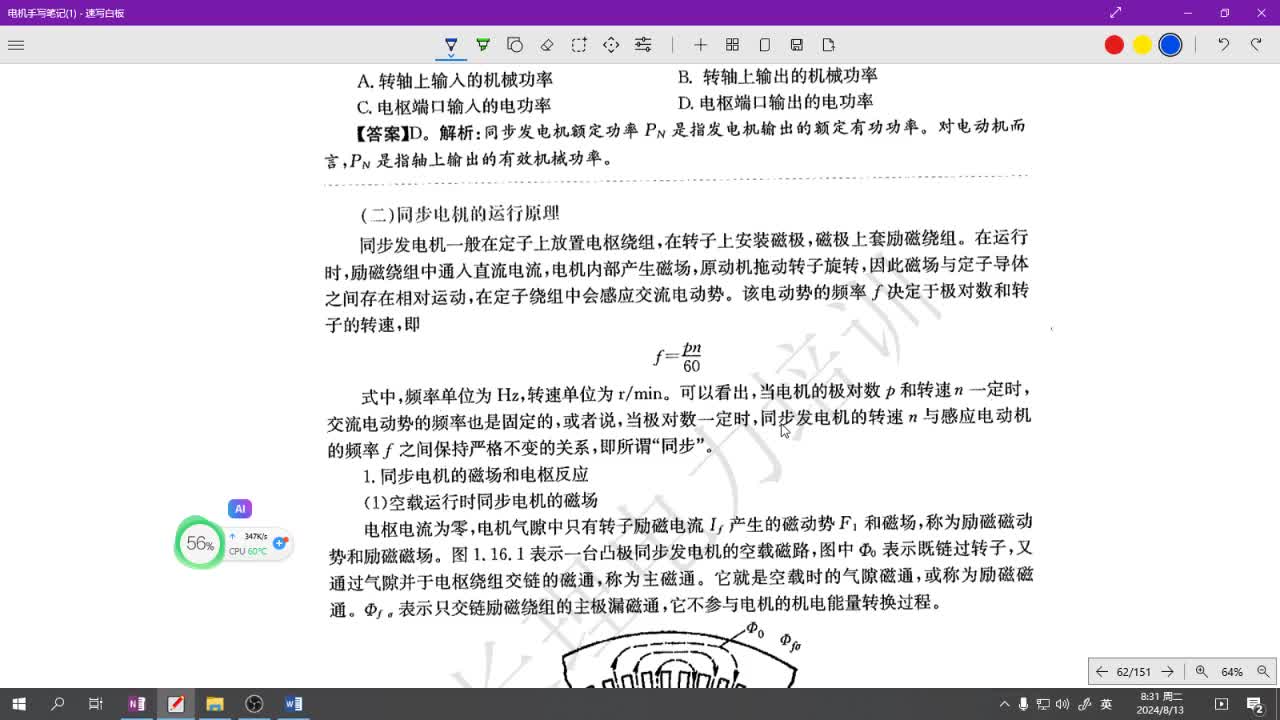The image size is (1280, 720).
Task: Export the document file
Action: 828,45
